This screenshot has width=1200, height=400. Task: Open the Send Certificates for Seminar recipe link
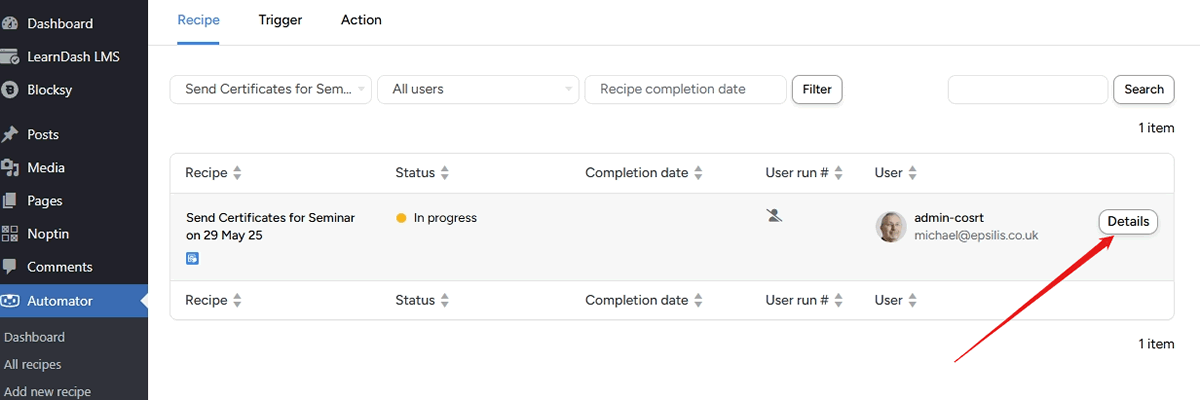(x=270, y=226)
